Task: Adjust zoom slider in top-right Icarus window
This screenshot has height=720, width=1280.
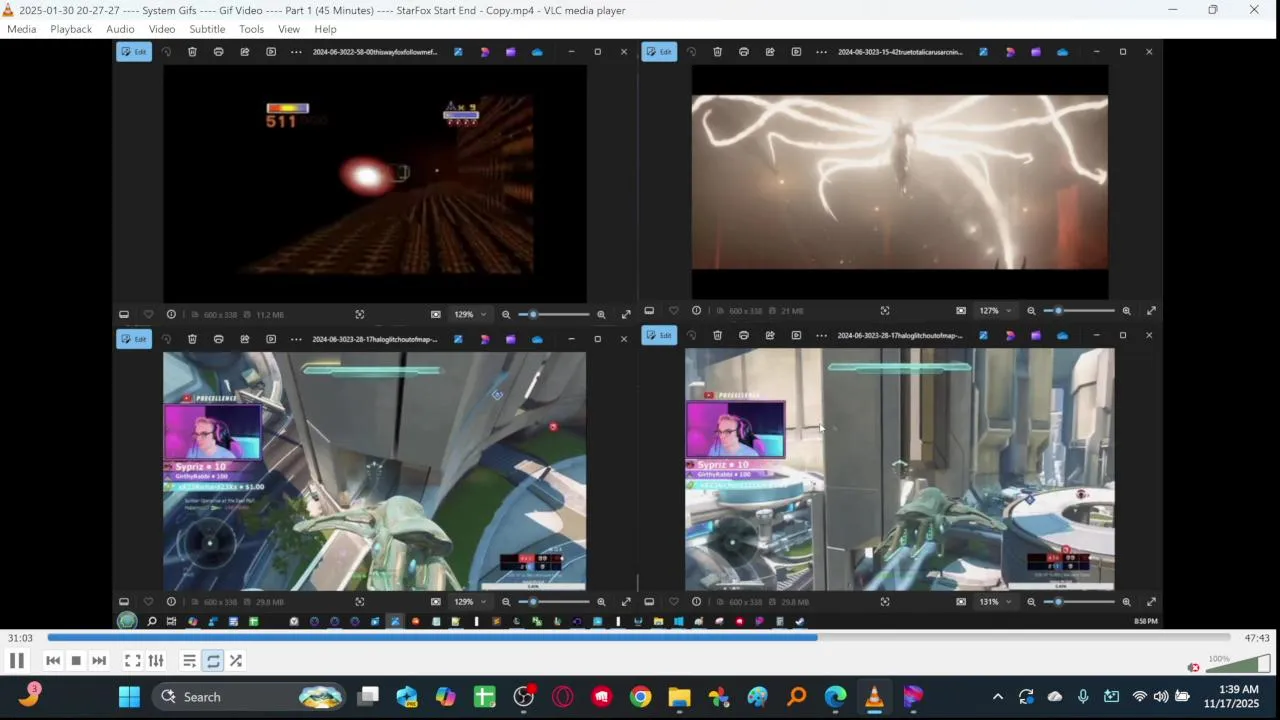Action: 1078,311
